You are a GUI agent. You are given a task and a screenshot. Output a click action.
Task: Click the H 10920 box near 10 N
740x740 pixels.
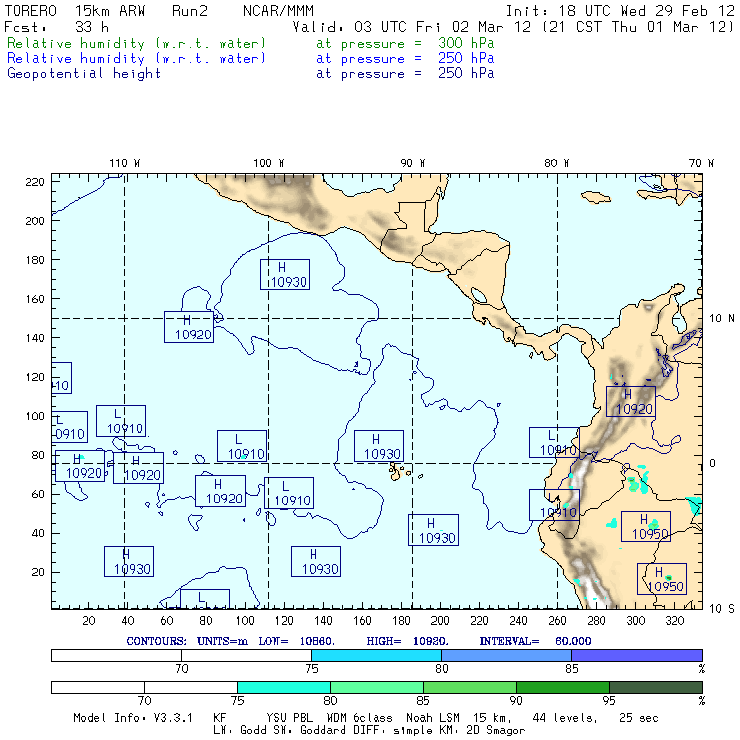coord(189,327)
